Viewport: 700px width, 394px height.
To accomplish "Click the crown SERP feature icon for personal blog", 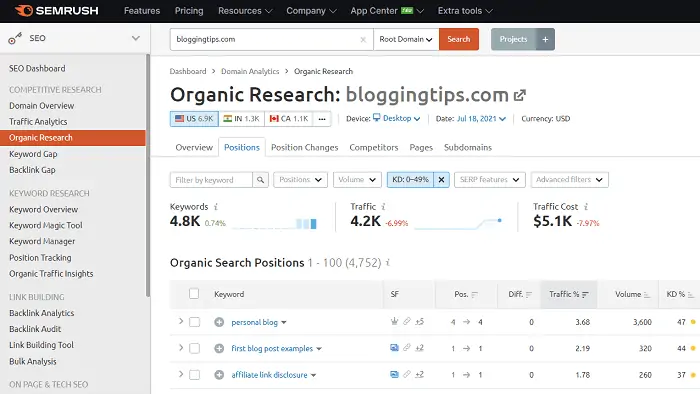I will (x=394, y=321).
